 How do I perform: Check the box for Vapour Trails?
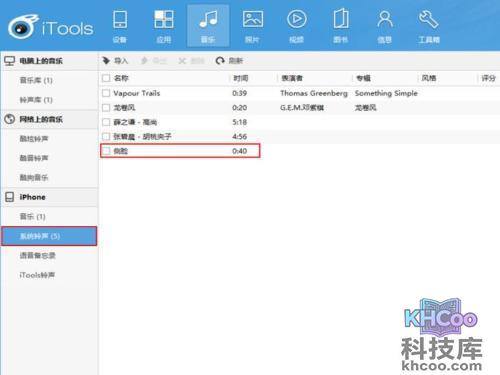pyautogui.click(x=106, y=93)
